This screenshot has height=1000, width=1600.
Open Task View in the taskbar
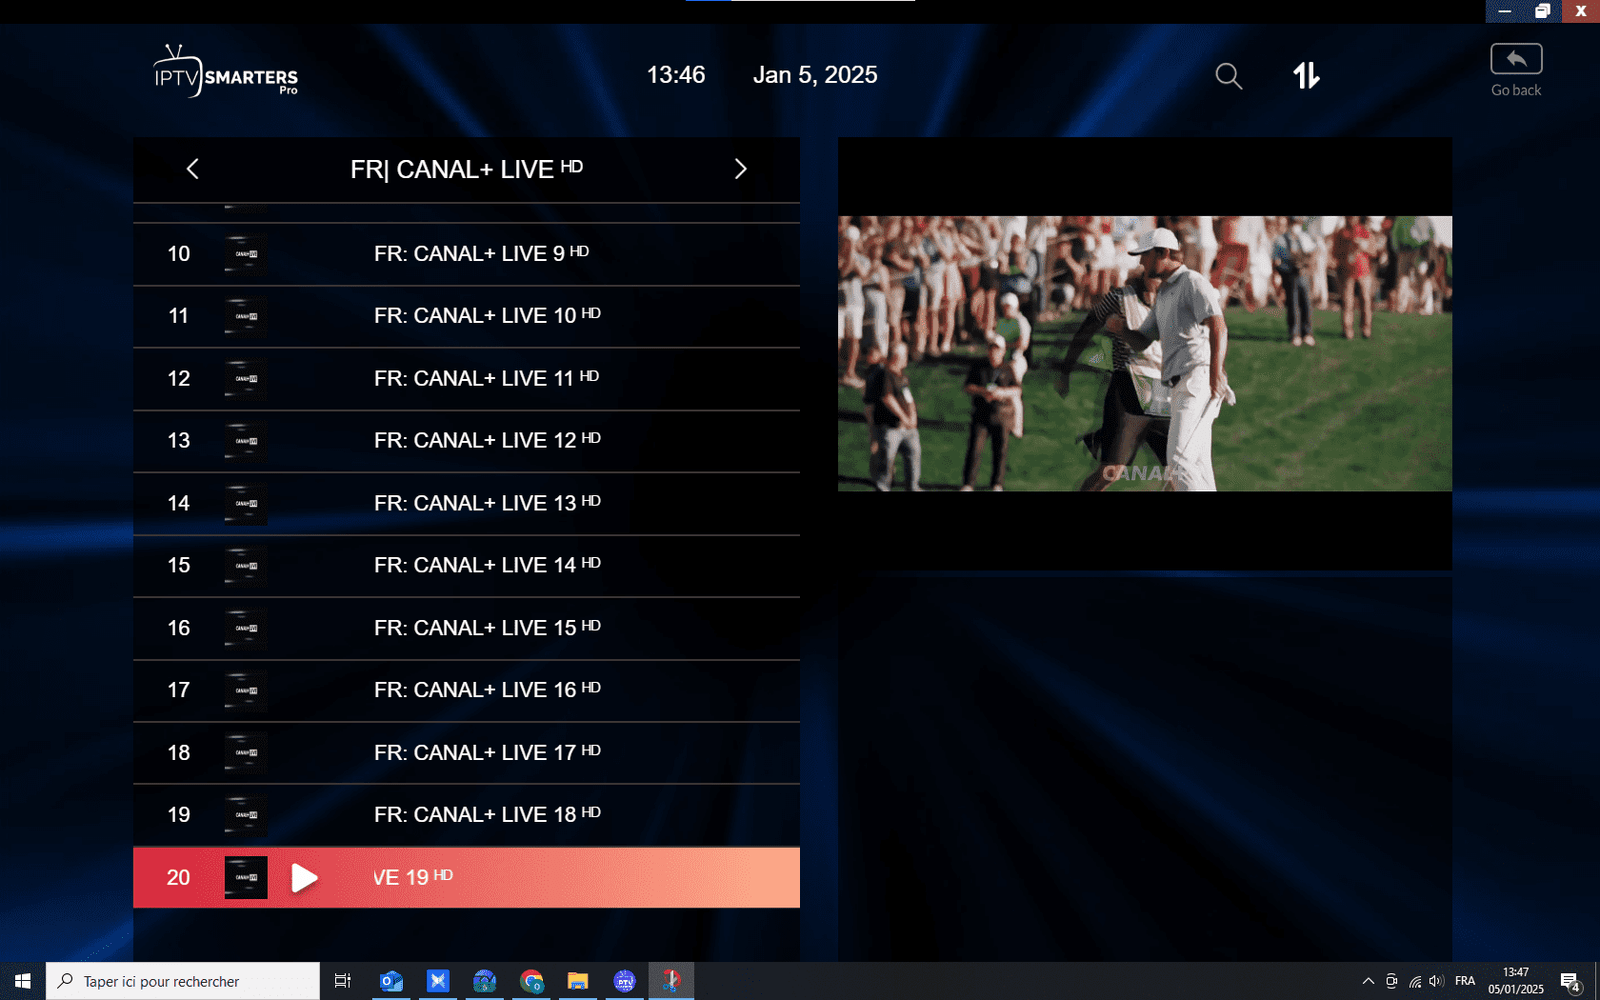click(342, 981)
